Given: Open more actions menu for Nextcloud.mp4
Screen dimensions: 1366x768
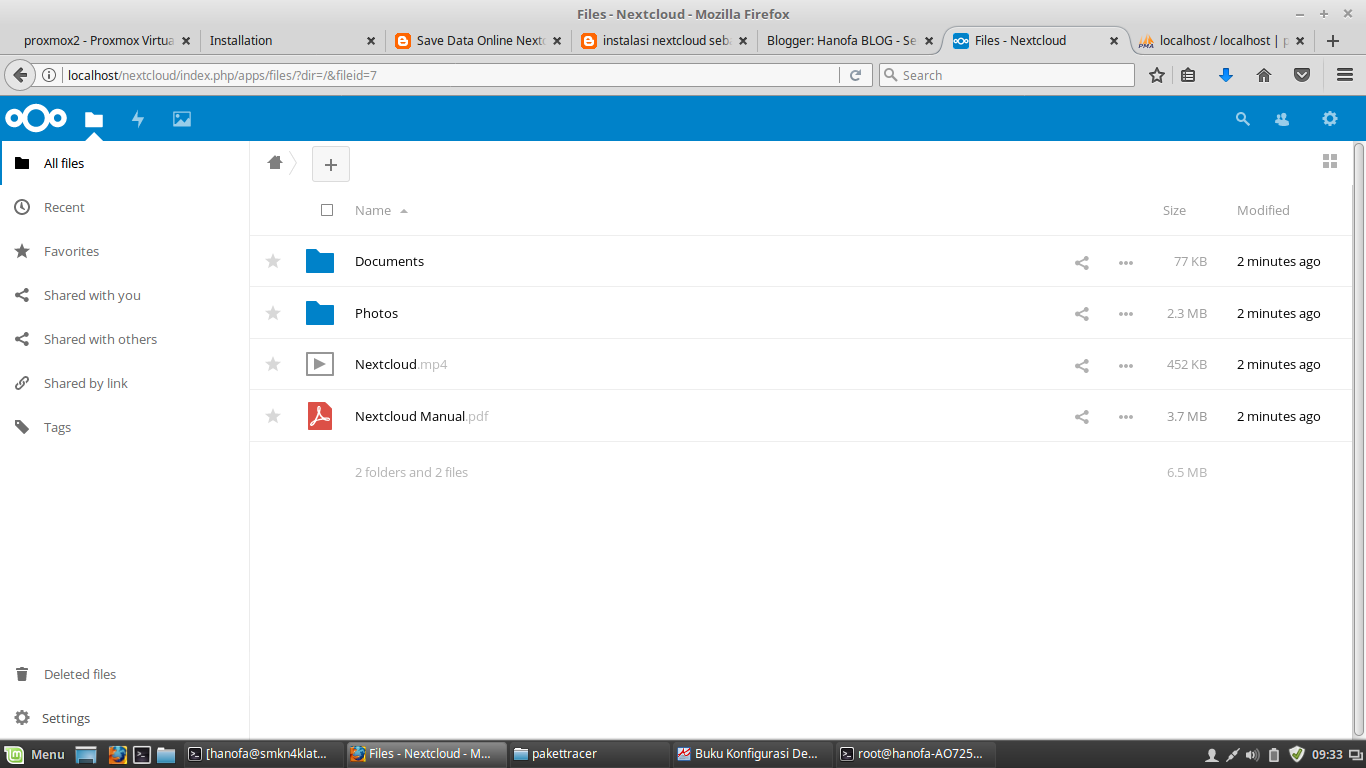Looking at the screenshot, I should click(x=1126, y=365).
